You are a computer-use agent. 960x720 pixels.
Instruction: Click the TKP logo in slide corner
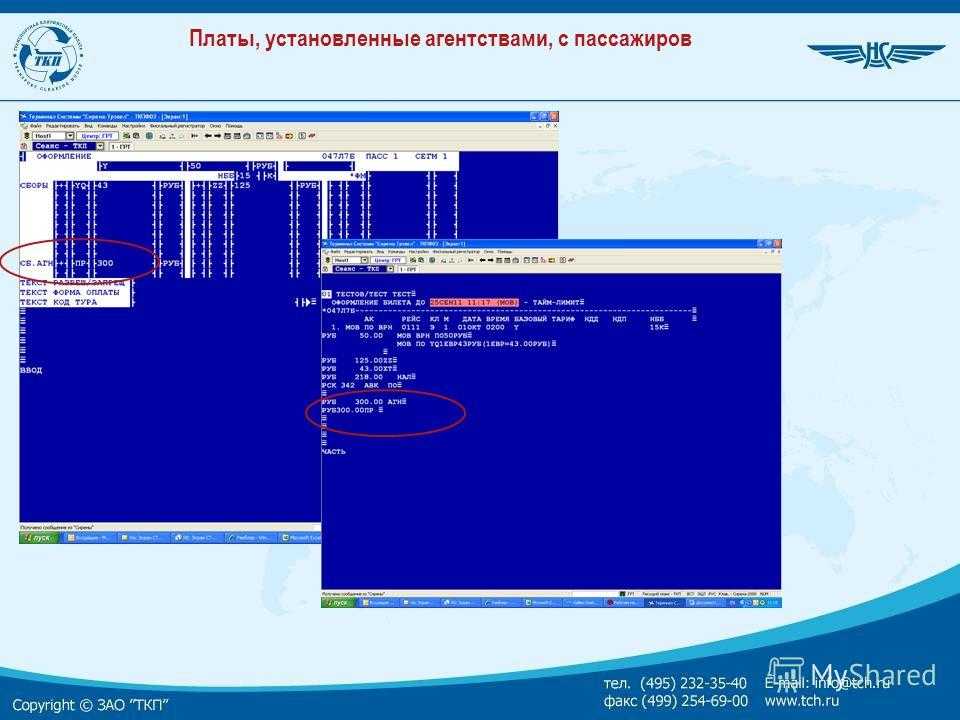tap(47, 50)
